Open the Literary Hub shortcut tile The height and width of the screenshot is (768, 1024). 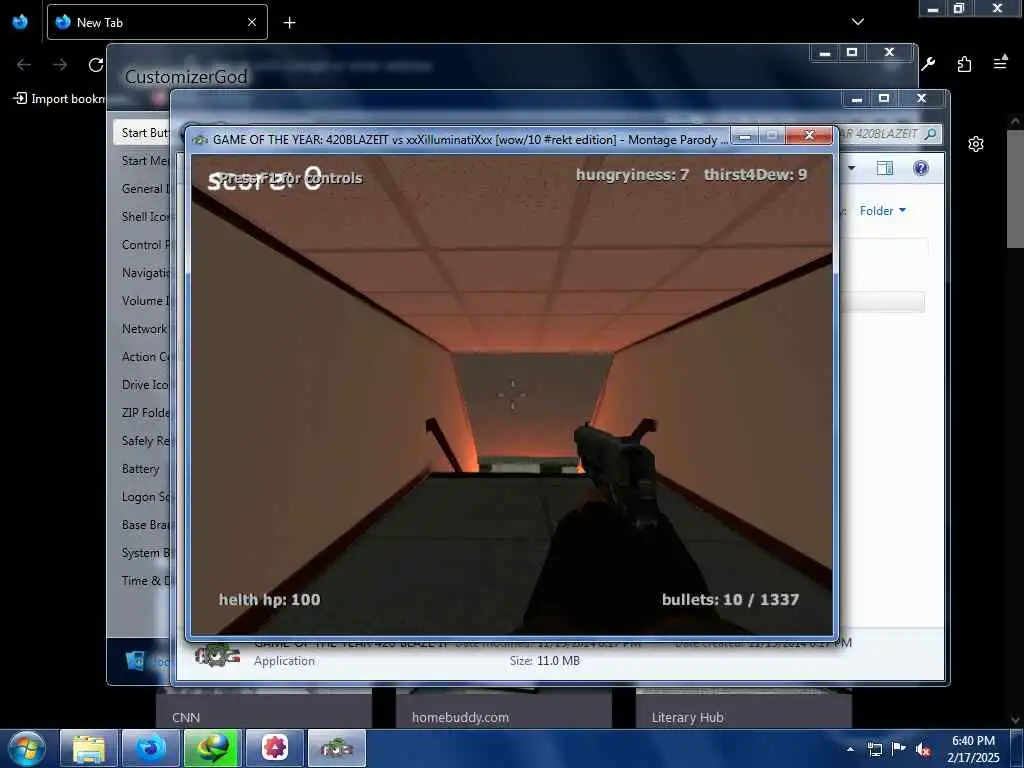[x=744, y=710]
